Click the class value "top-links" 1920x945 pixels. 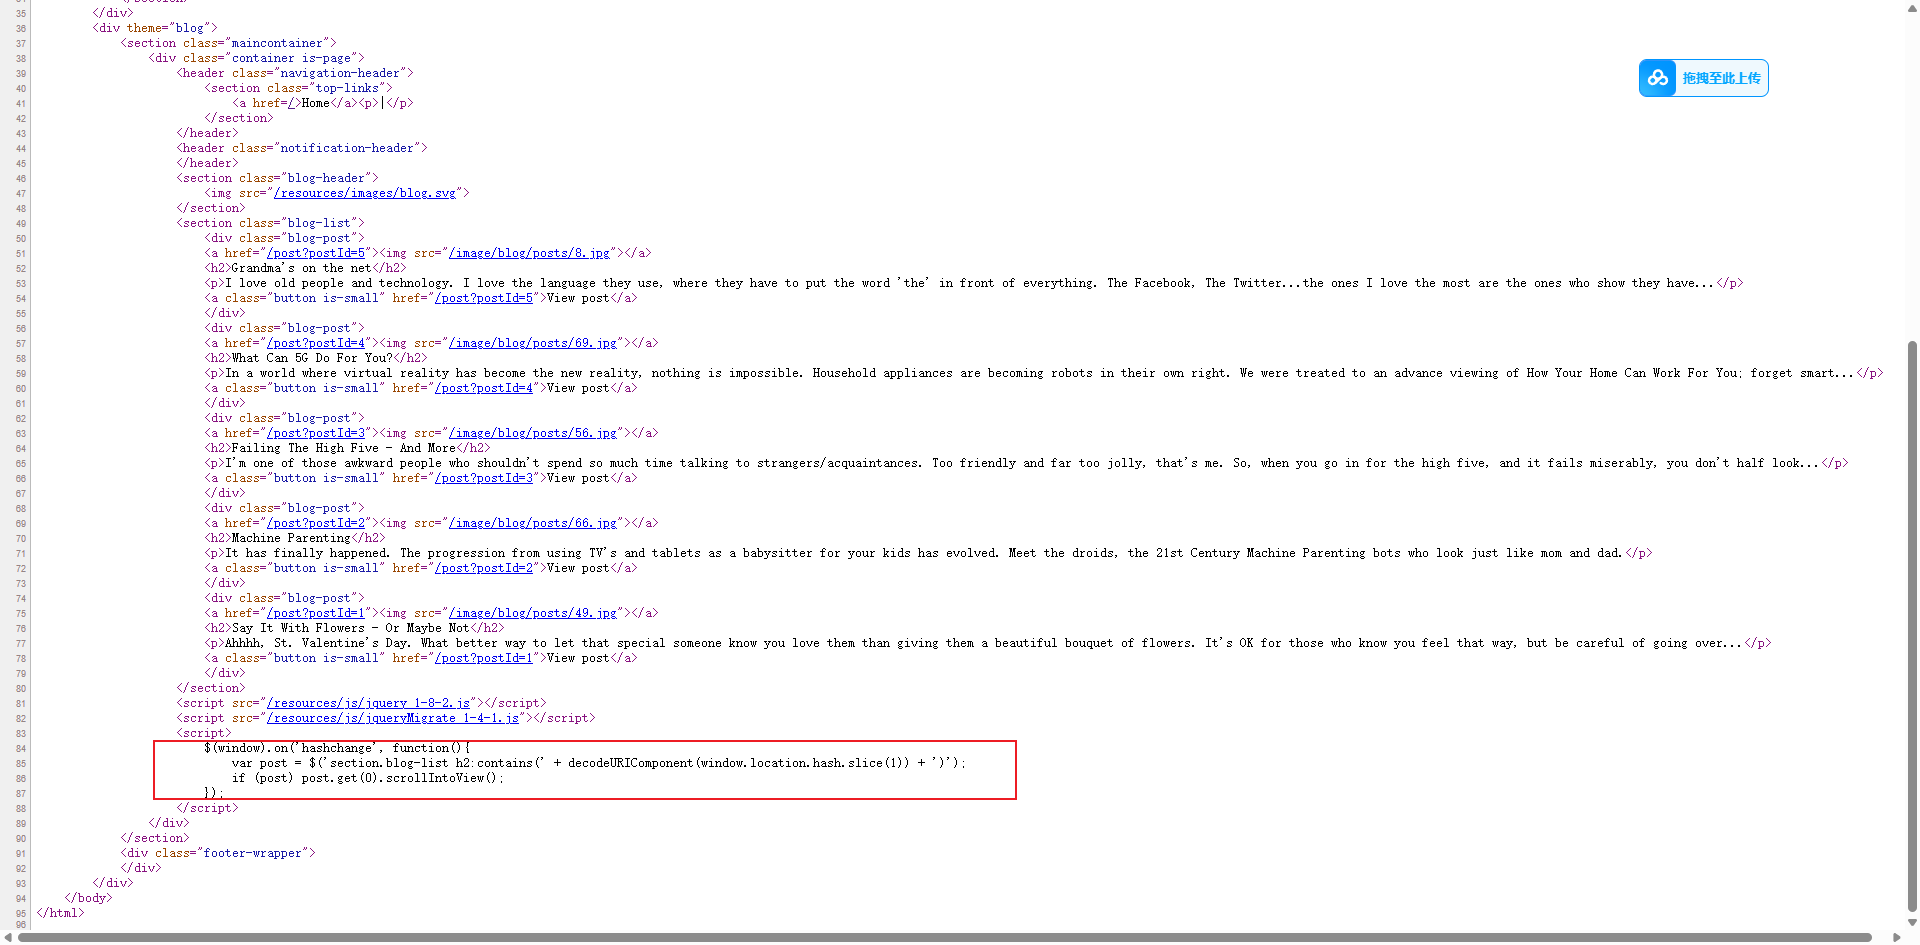(347, 88)
